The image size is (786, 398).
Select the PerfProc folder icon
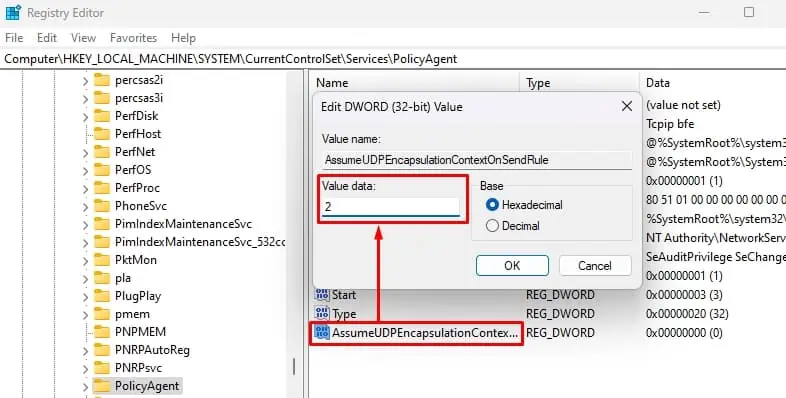point(102,188)
